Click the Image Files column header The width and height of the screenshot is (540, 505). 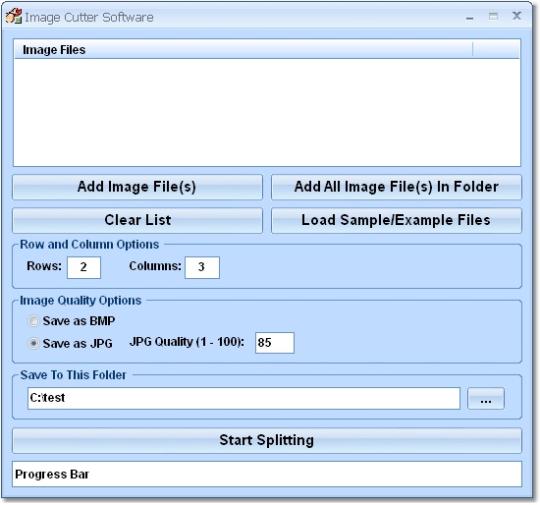click(243, 50)
